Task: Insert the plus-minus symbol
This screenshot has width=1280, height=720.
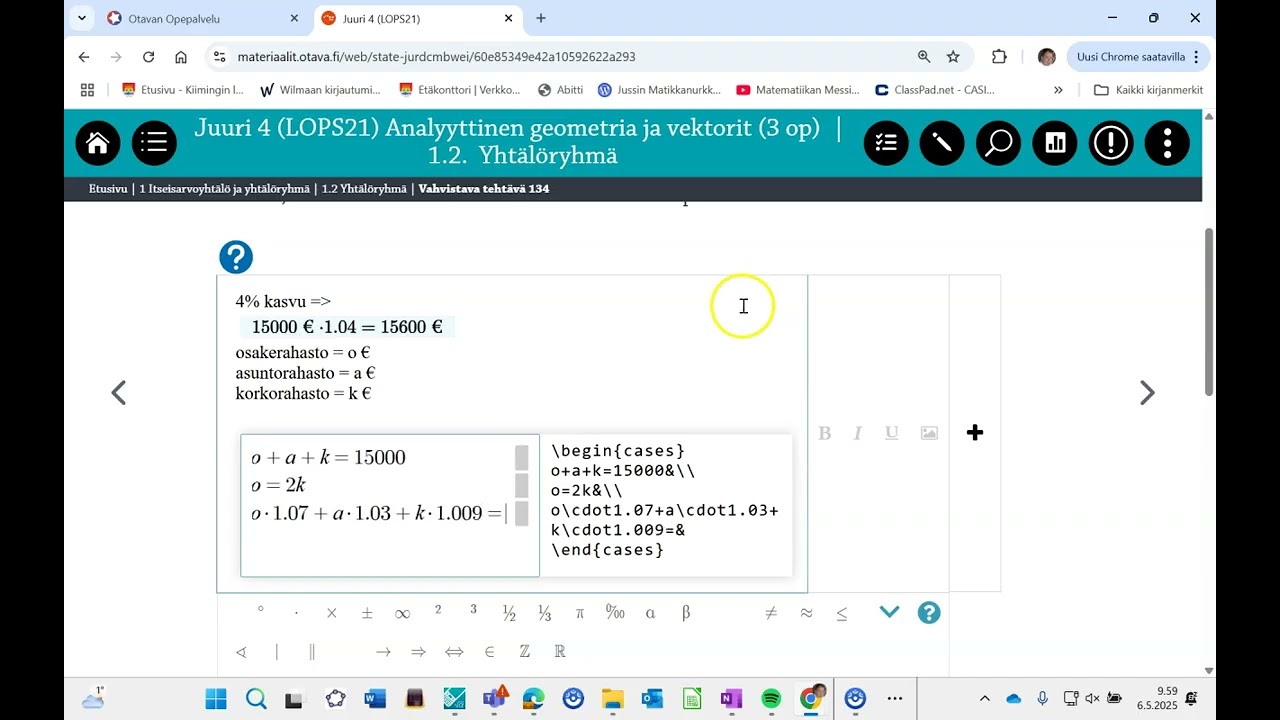Action: coord(367,613)
